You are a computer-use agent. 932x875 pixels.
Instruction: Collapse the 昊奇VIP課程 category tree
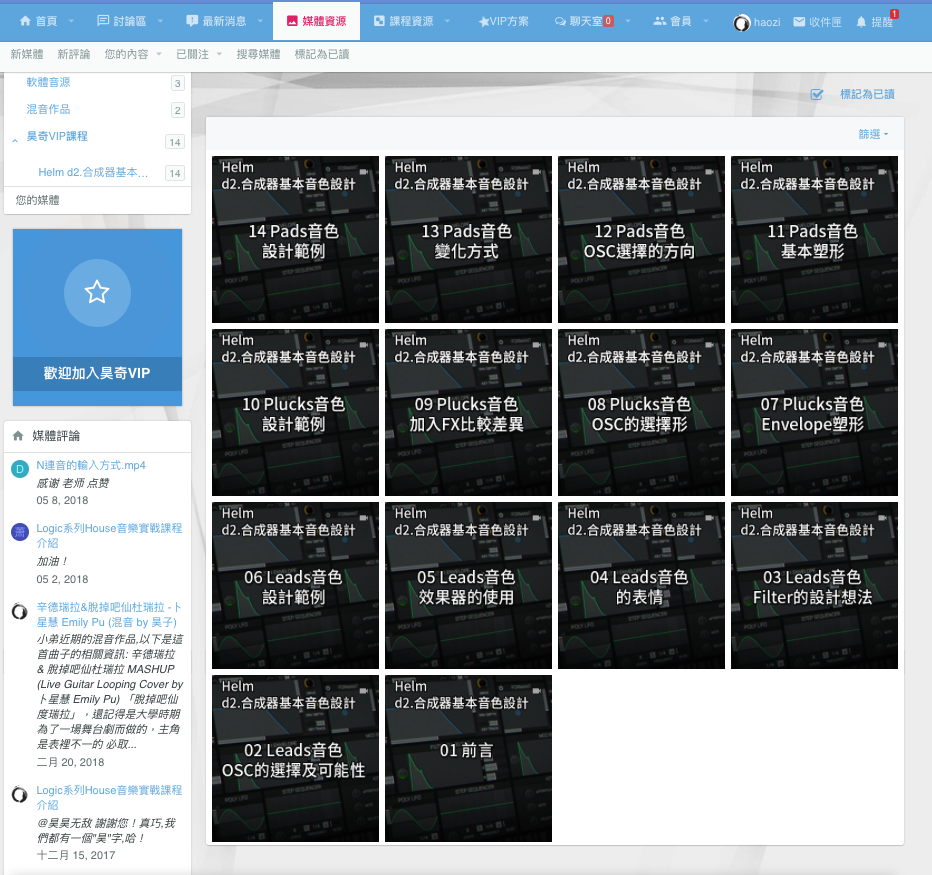click(x=15, y=140)
